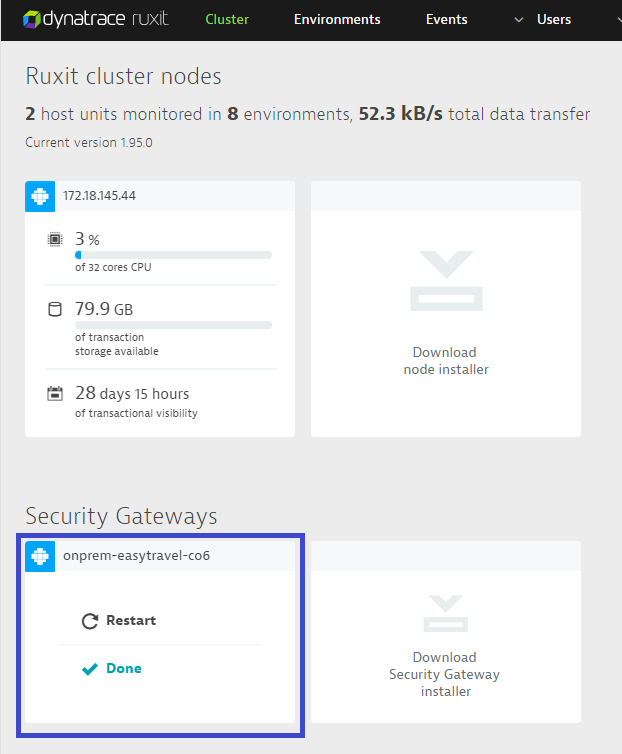This screenshot has height=754, width=622.
Task: Click the dynatrace ruxit logo
Action: pyautogui.click(x=96, y=19)
